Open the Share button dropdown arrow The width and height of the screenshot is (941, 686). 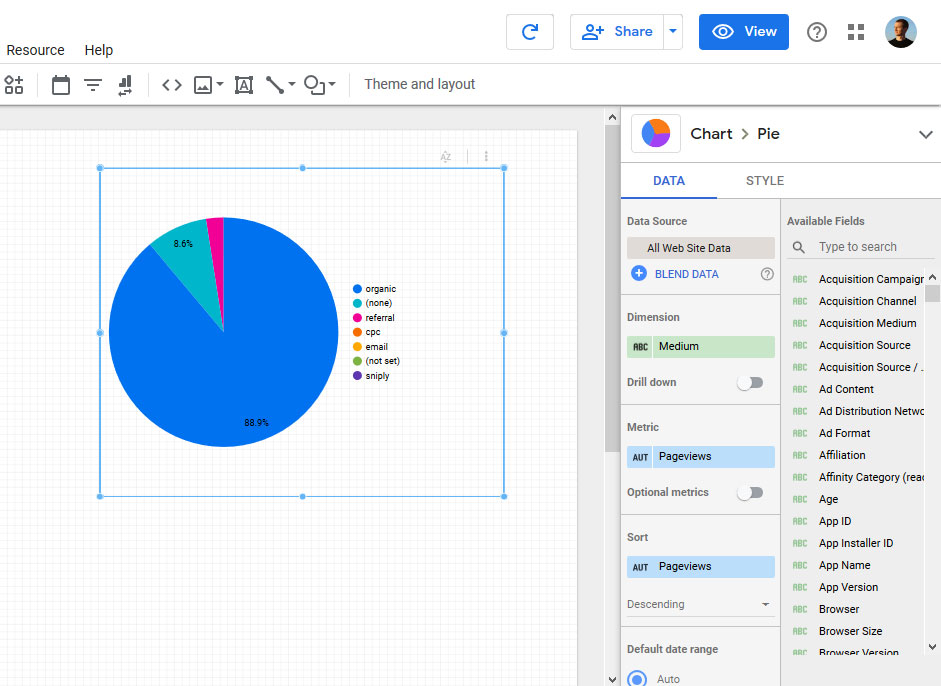pos(672,31)
